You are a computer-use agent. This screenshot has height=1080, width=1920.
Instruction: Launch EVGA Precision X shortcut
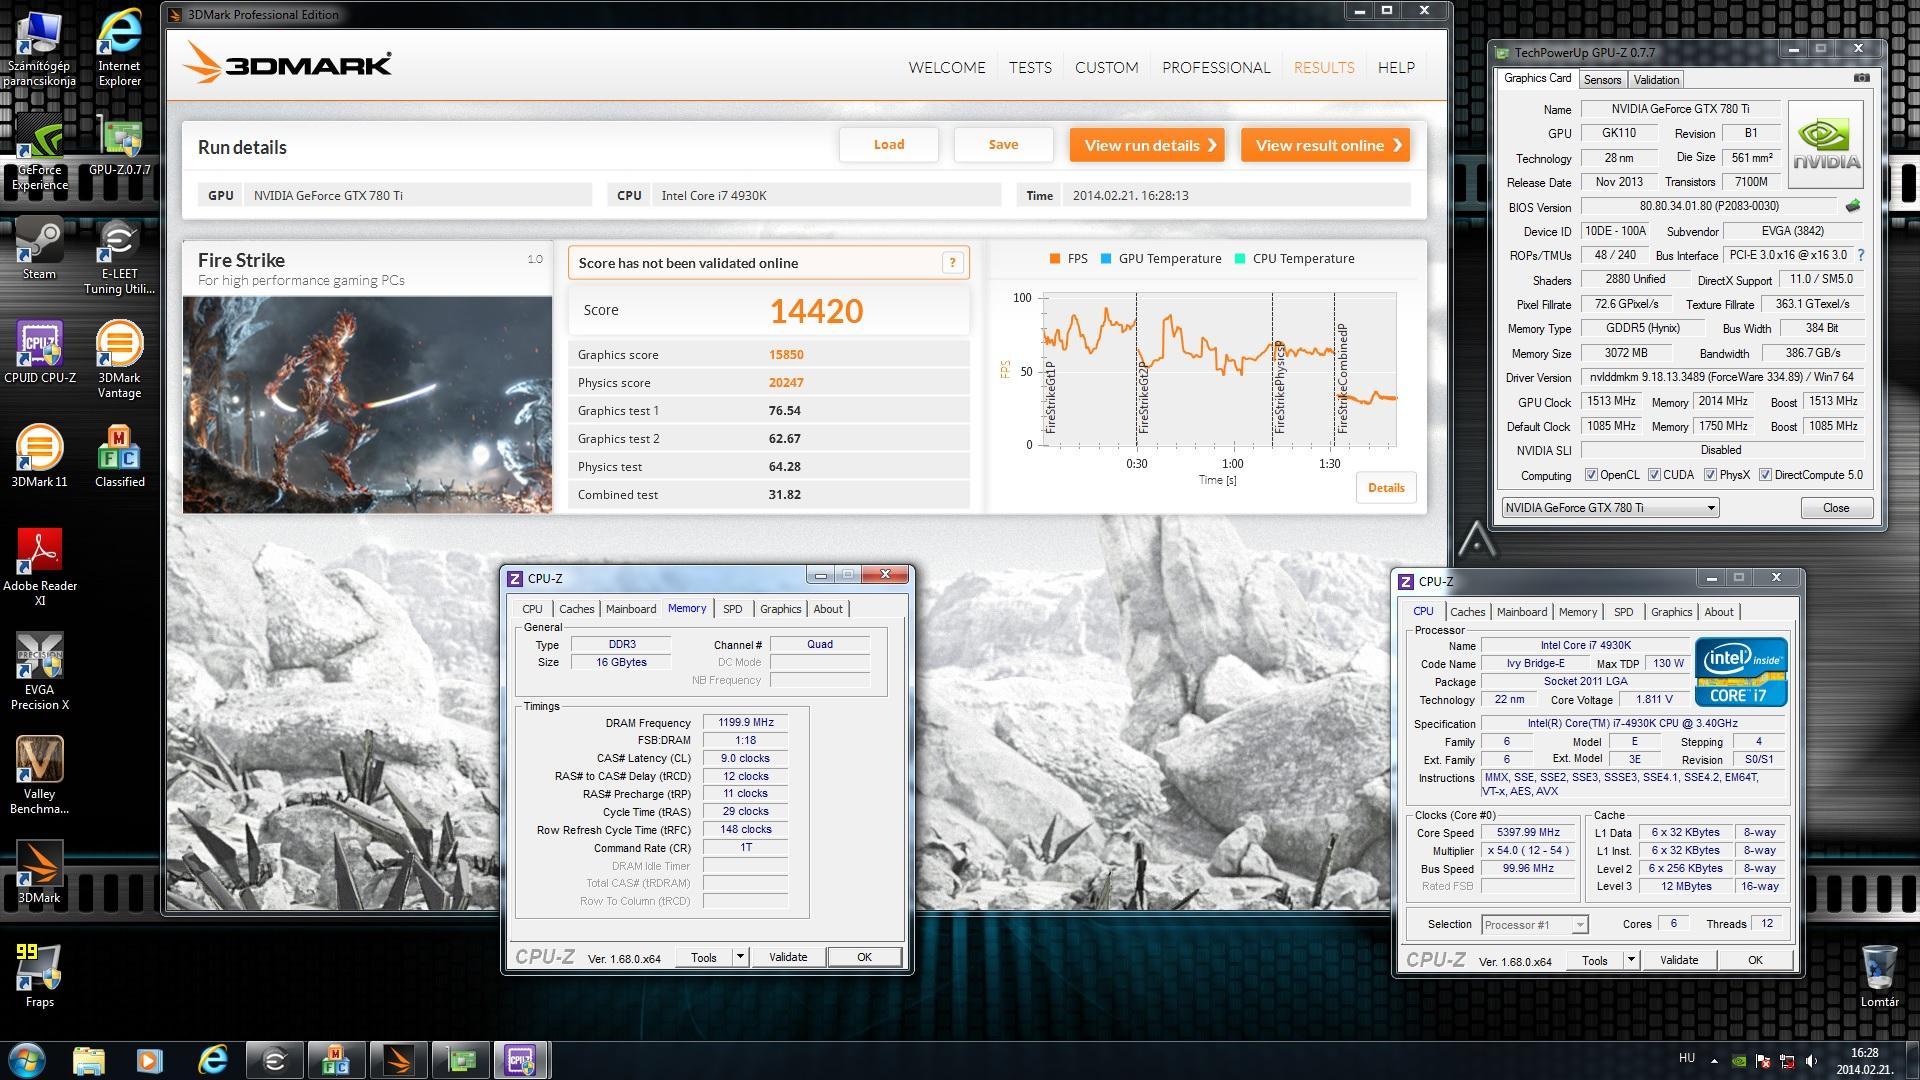pos(39,672)
